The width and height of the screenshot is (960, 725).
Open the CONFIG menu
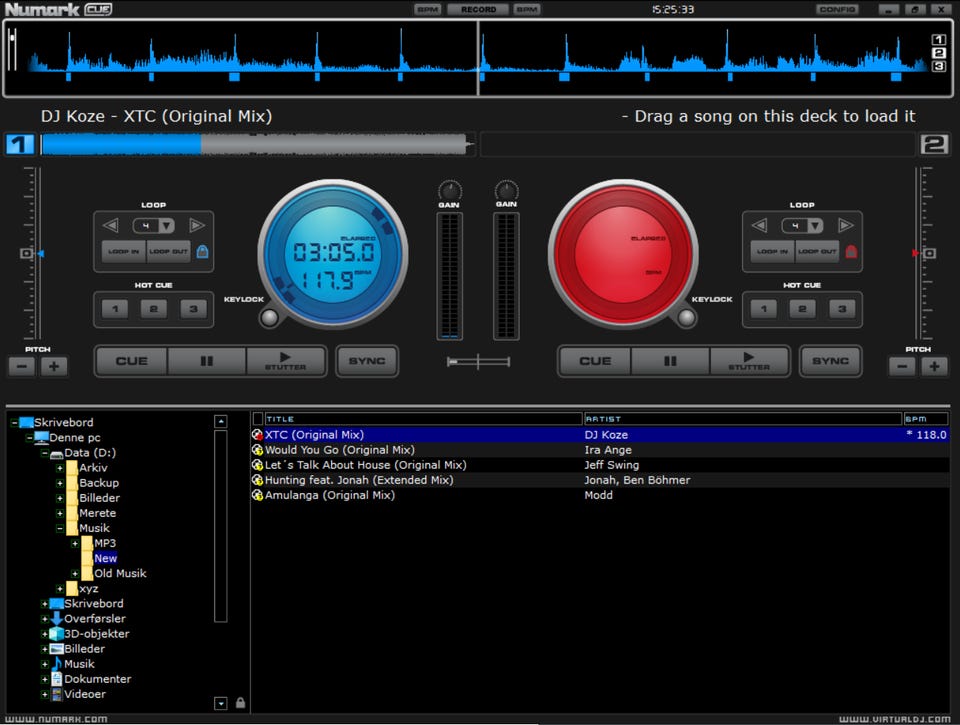pyautogui.click(x=837, y=9)
